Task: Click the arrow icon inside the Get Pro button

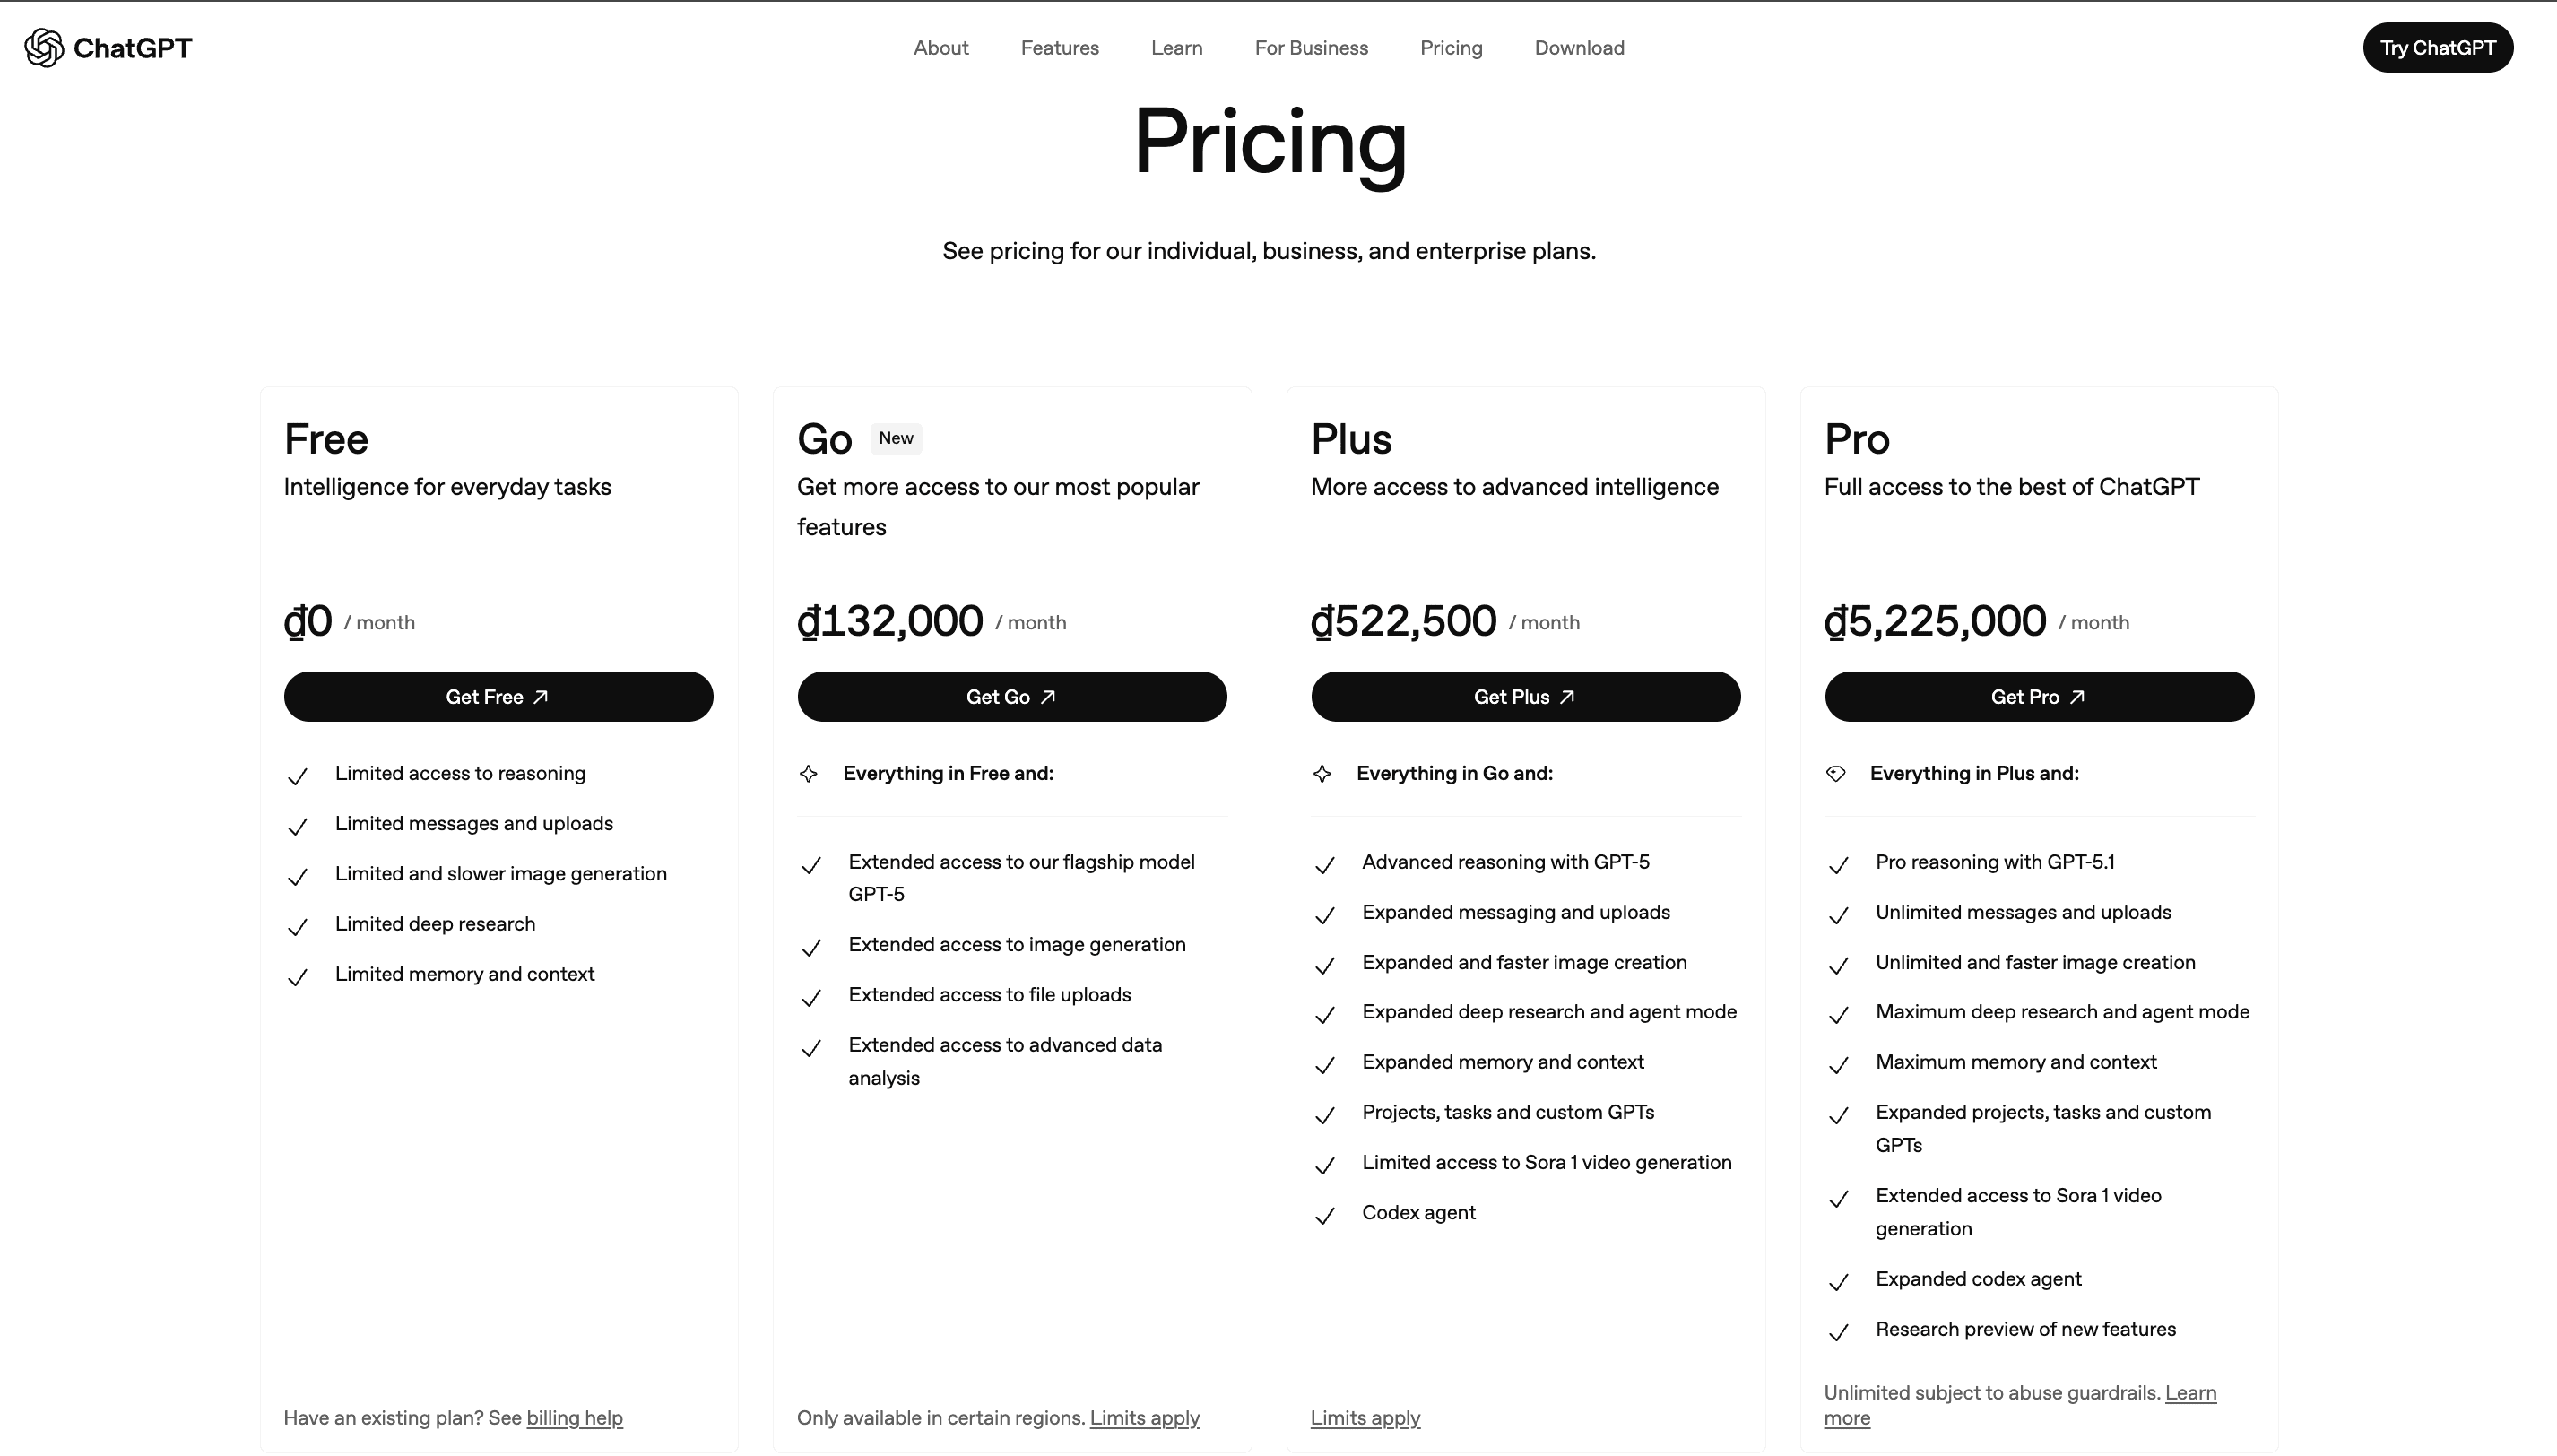Action: point(2078,696)
